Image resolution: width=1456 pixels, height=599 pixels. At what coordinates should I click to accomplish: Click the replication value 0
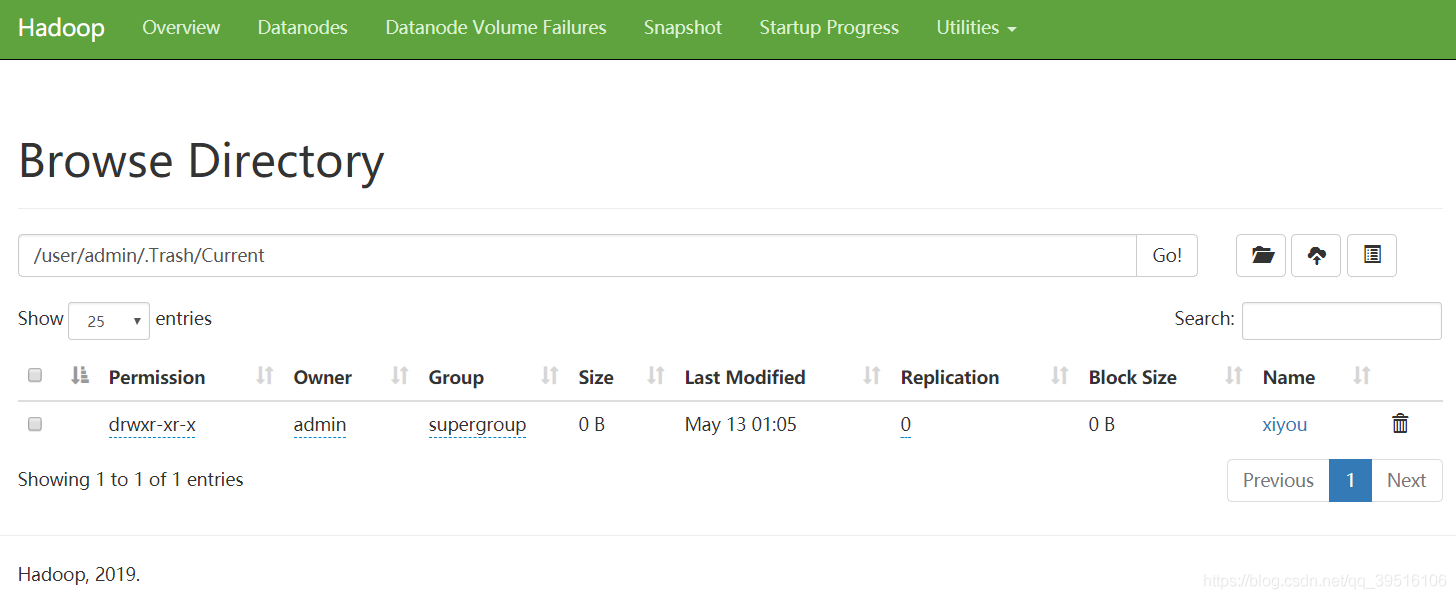click(x=906, y=425)
